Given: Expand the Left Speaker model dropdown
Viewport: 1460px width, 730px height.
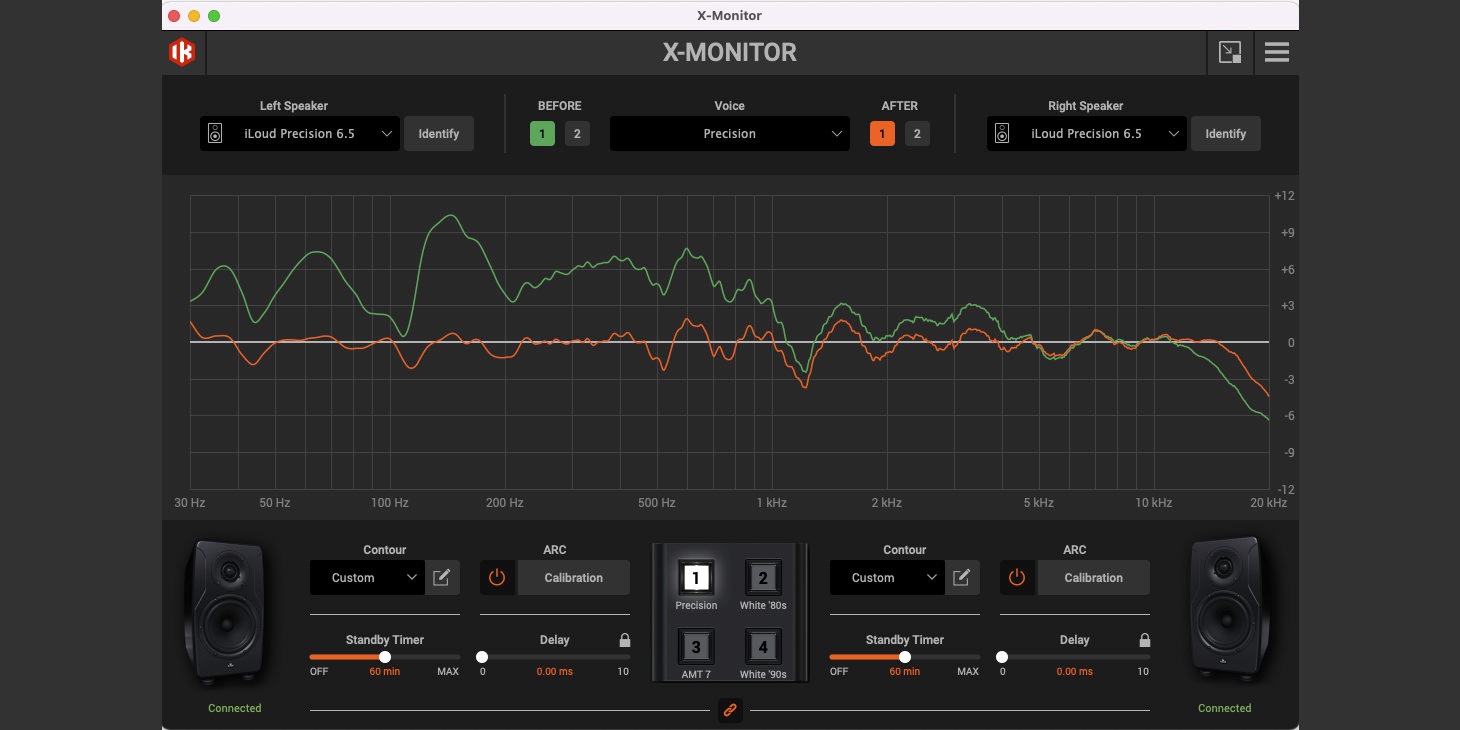Looking at the screenshot, I should (x=300, y=134).
